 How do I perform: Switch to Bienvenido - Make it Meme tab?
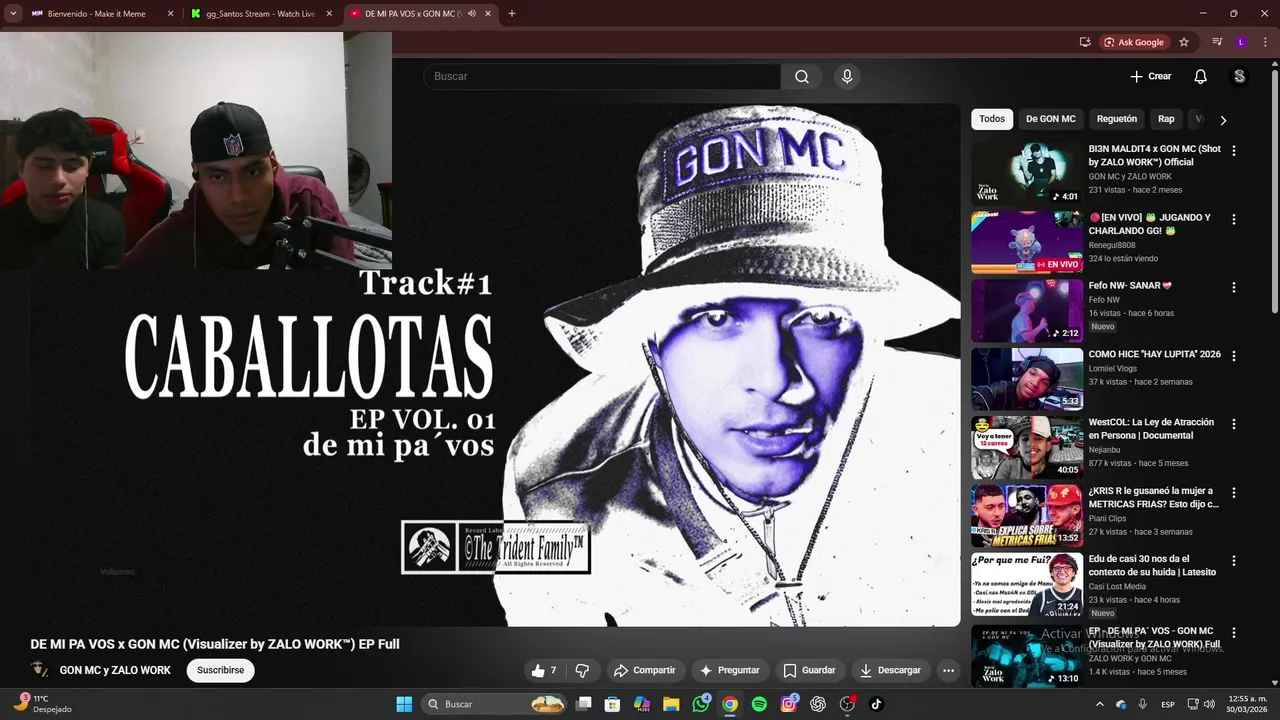(100, 14)
